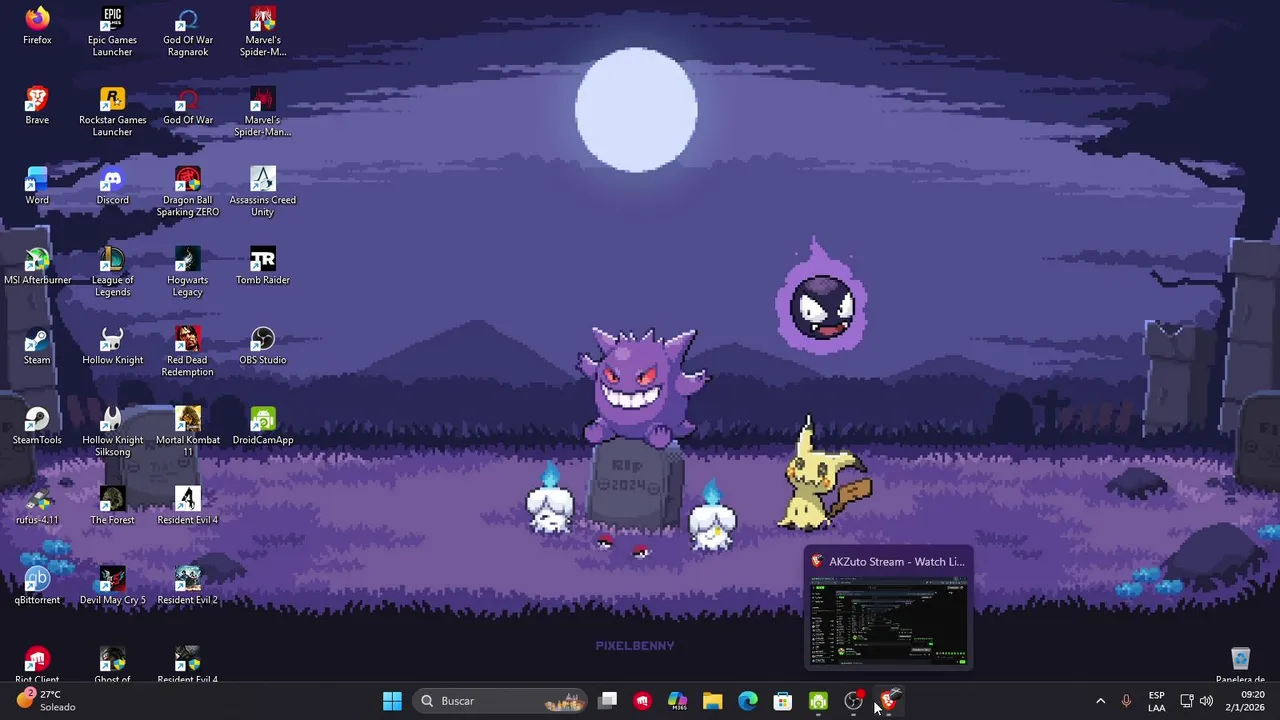Open Microsoft Store from the taskbar
Viewport: 1280px width, 720px height.
click(x=782, y=701)
